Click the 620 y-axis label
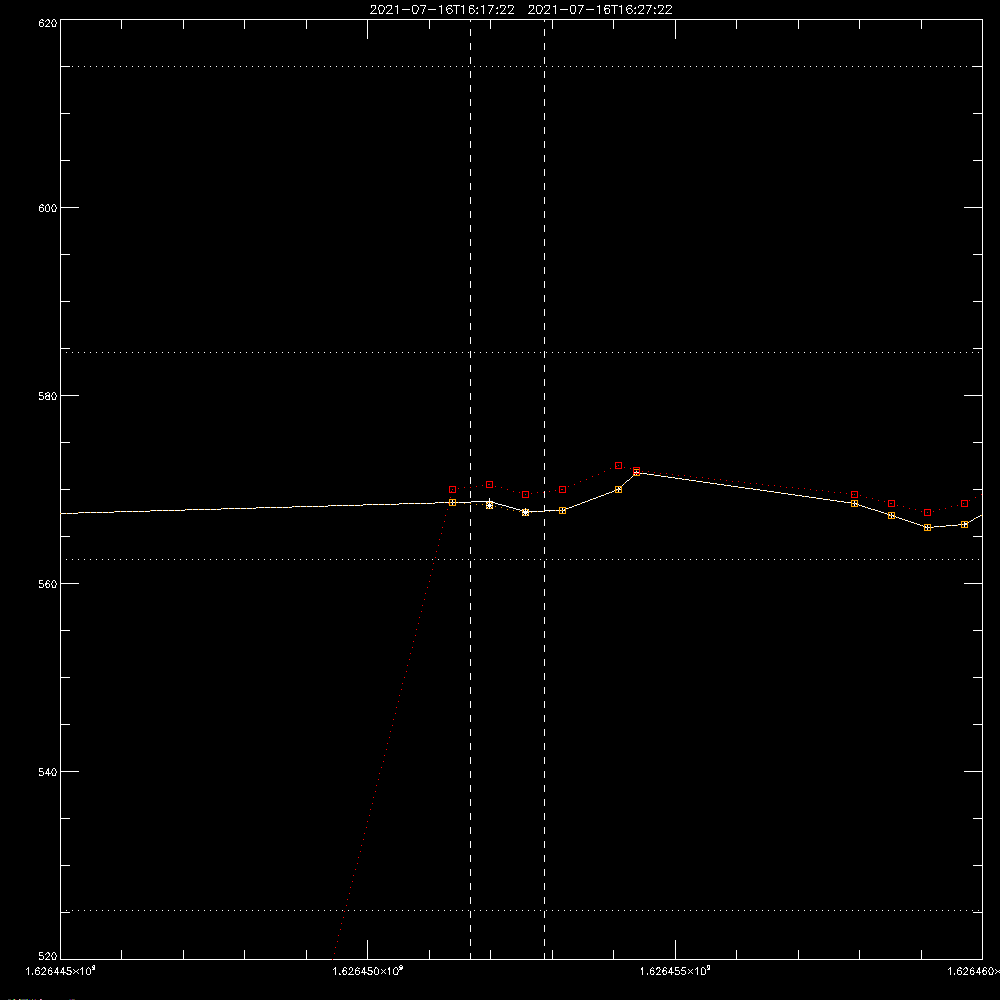The width and height of the screenshot is (1000, 1000). click(48, 23)
